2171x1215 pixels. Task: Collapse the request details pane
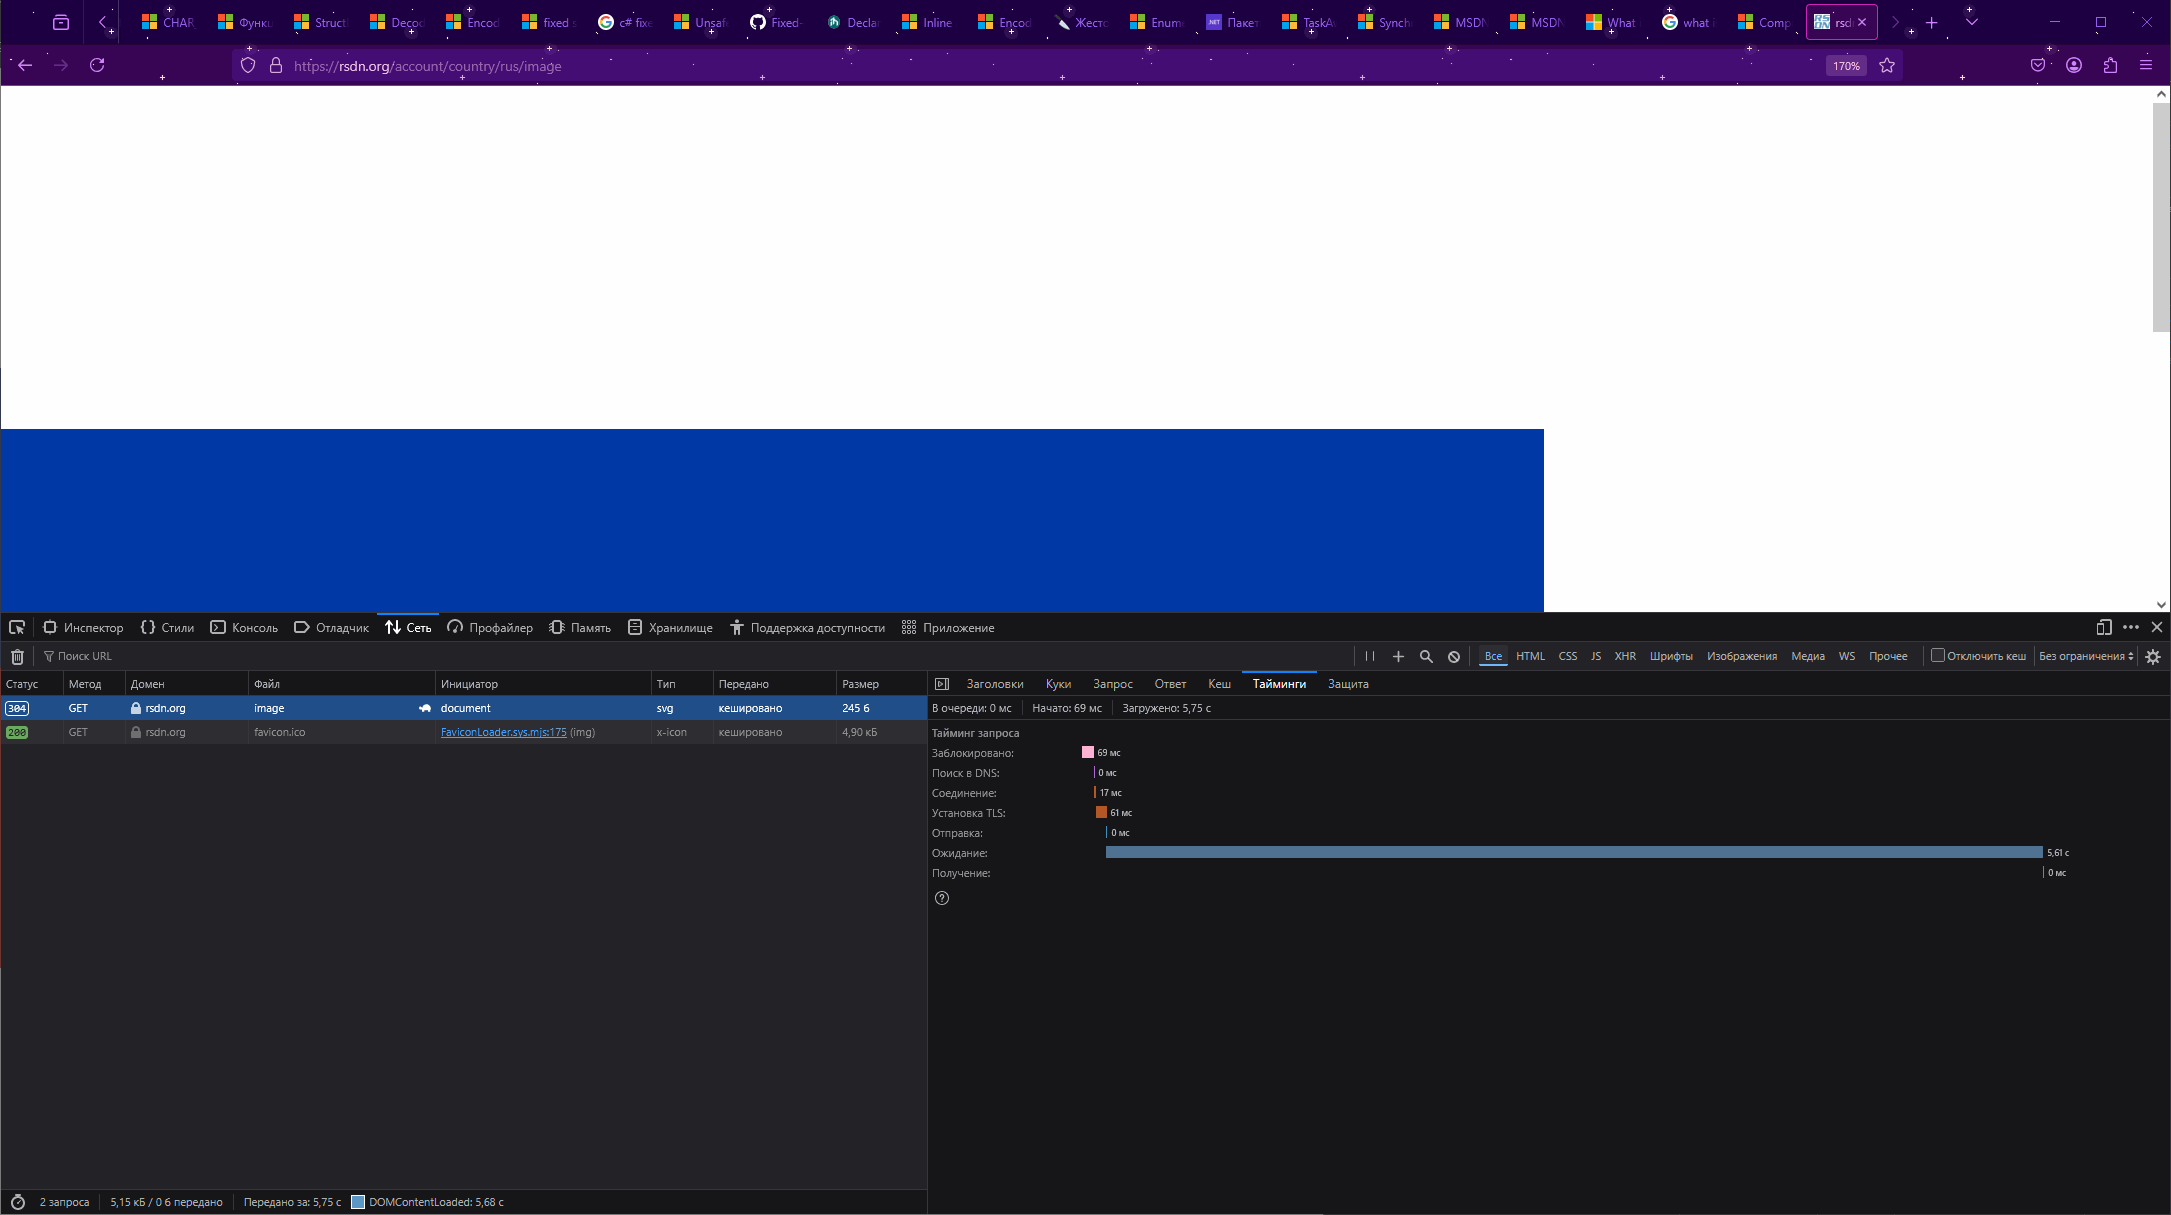942,684
